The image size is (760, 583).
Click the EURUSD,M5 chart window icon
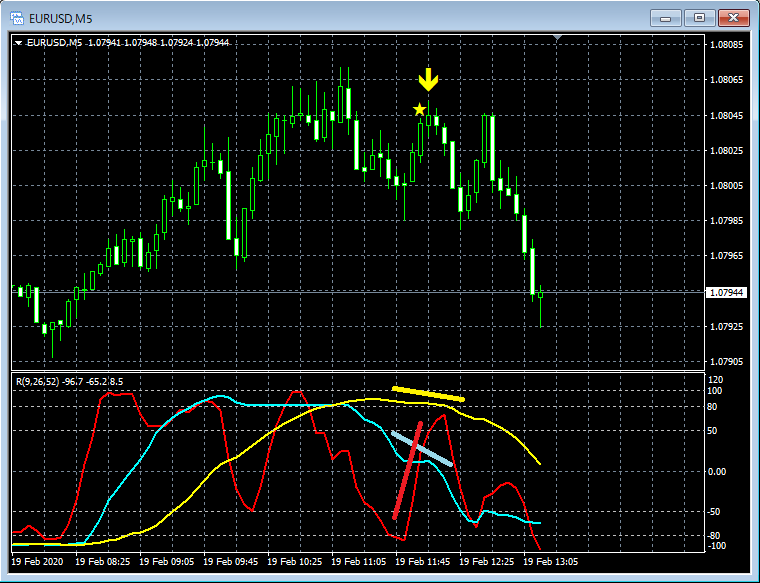[x=16, y=18]
